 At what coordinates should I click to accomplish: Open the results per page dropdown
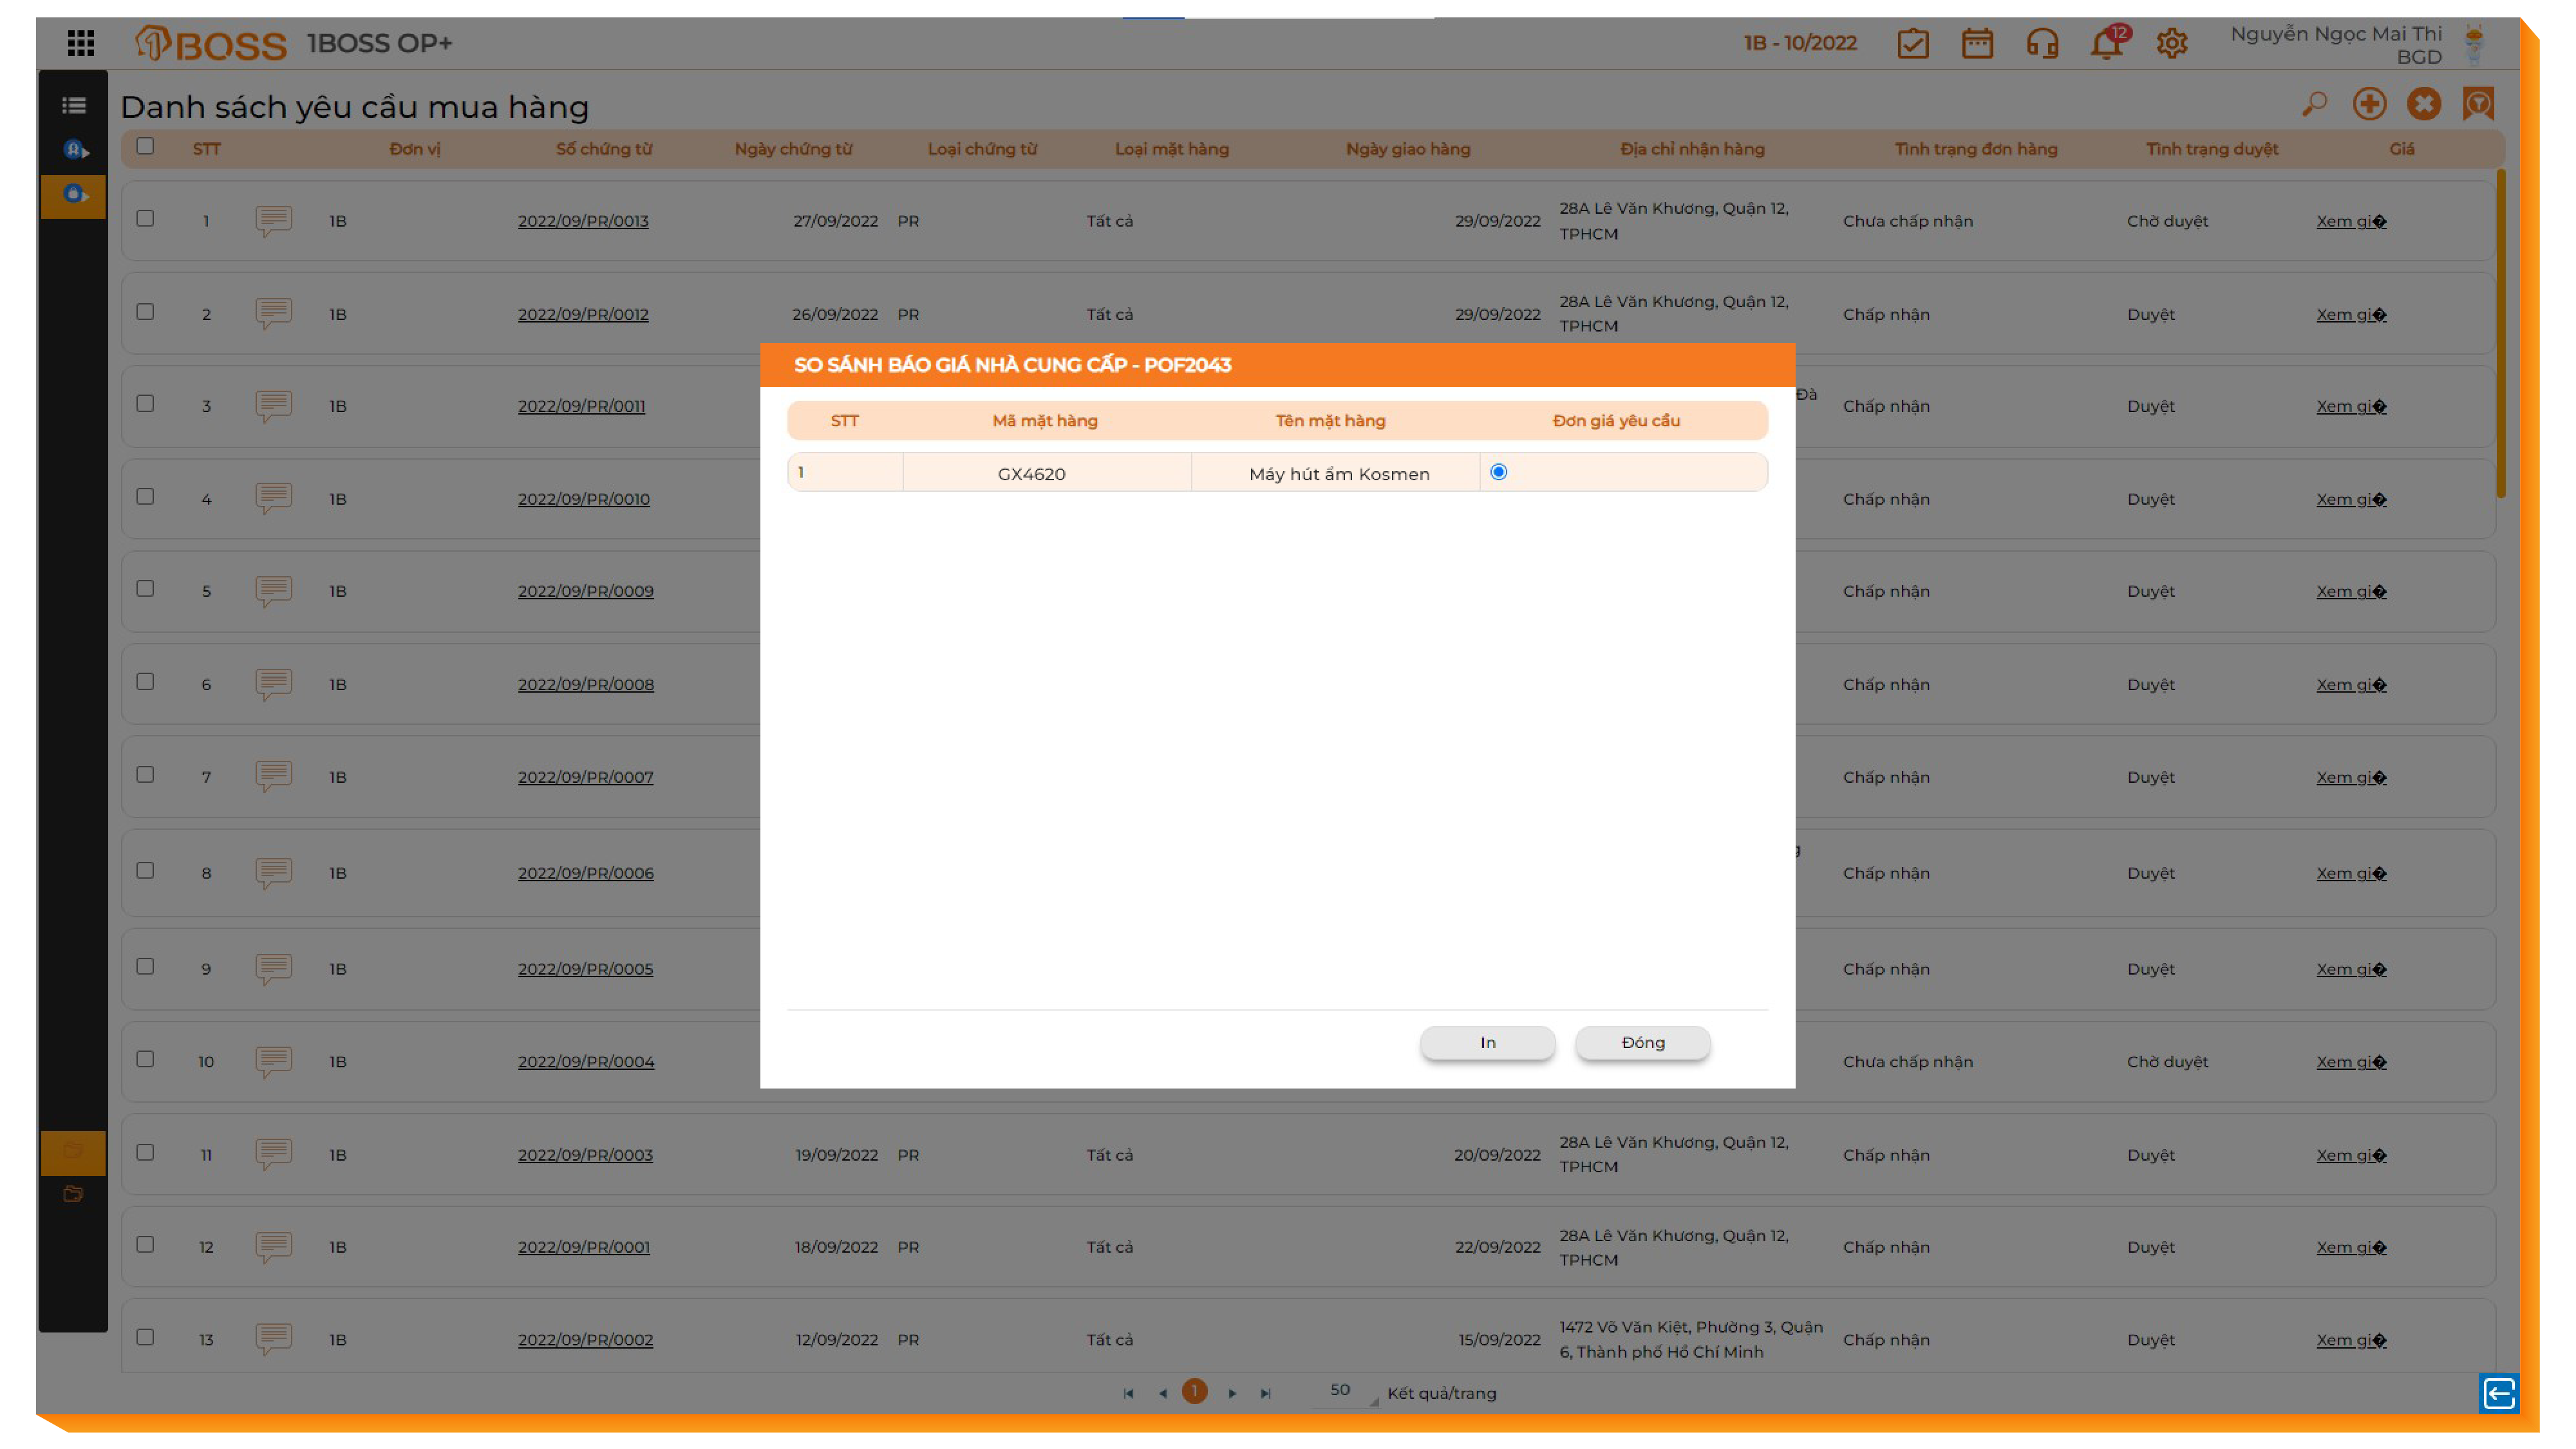coord(1345,1391)
